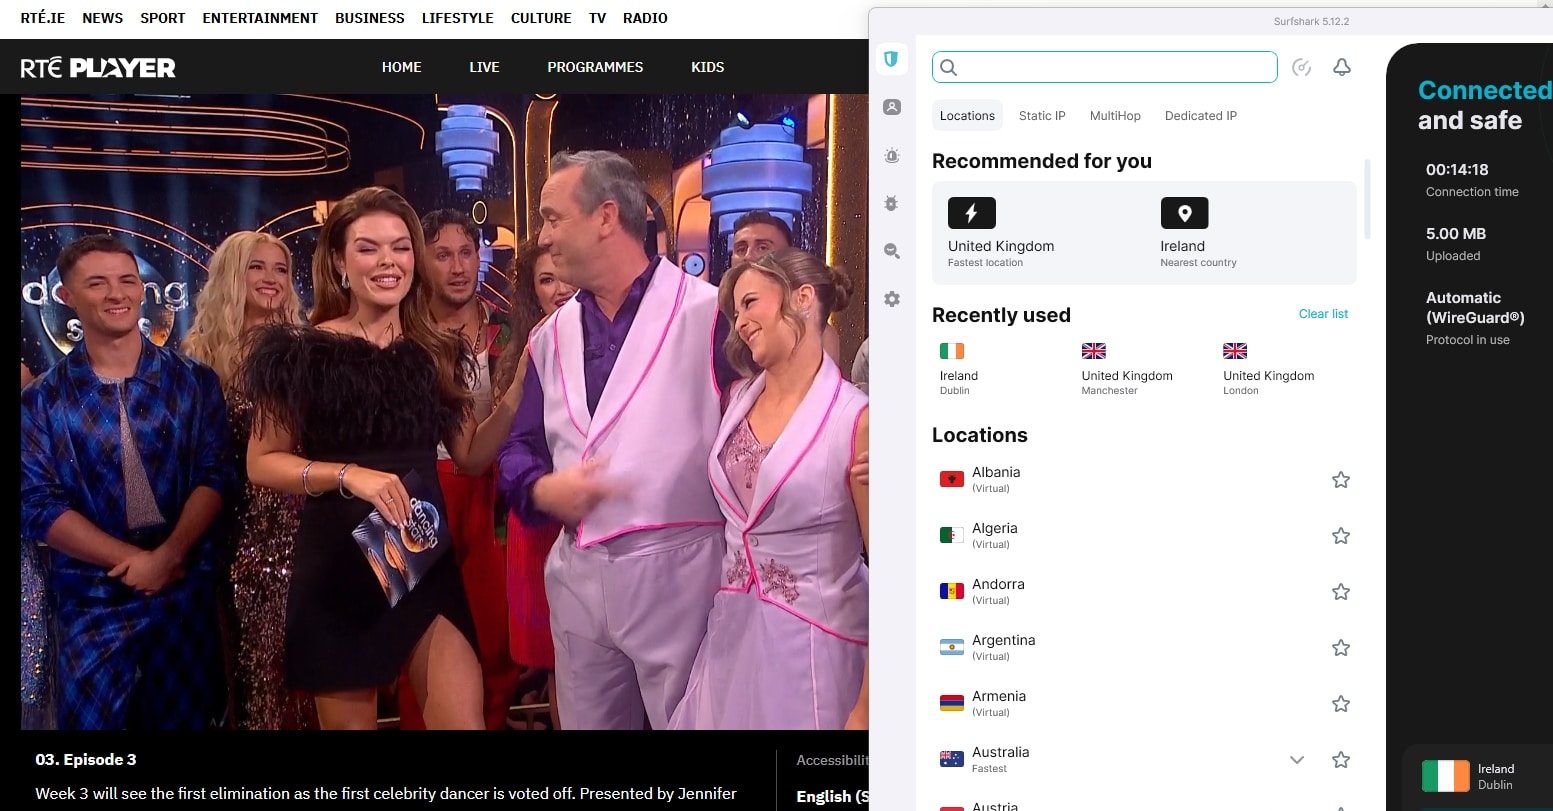Select Argentina in locations list
This screenshot has width=1553, height=811.
[x=1144, y=648]
